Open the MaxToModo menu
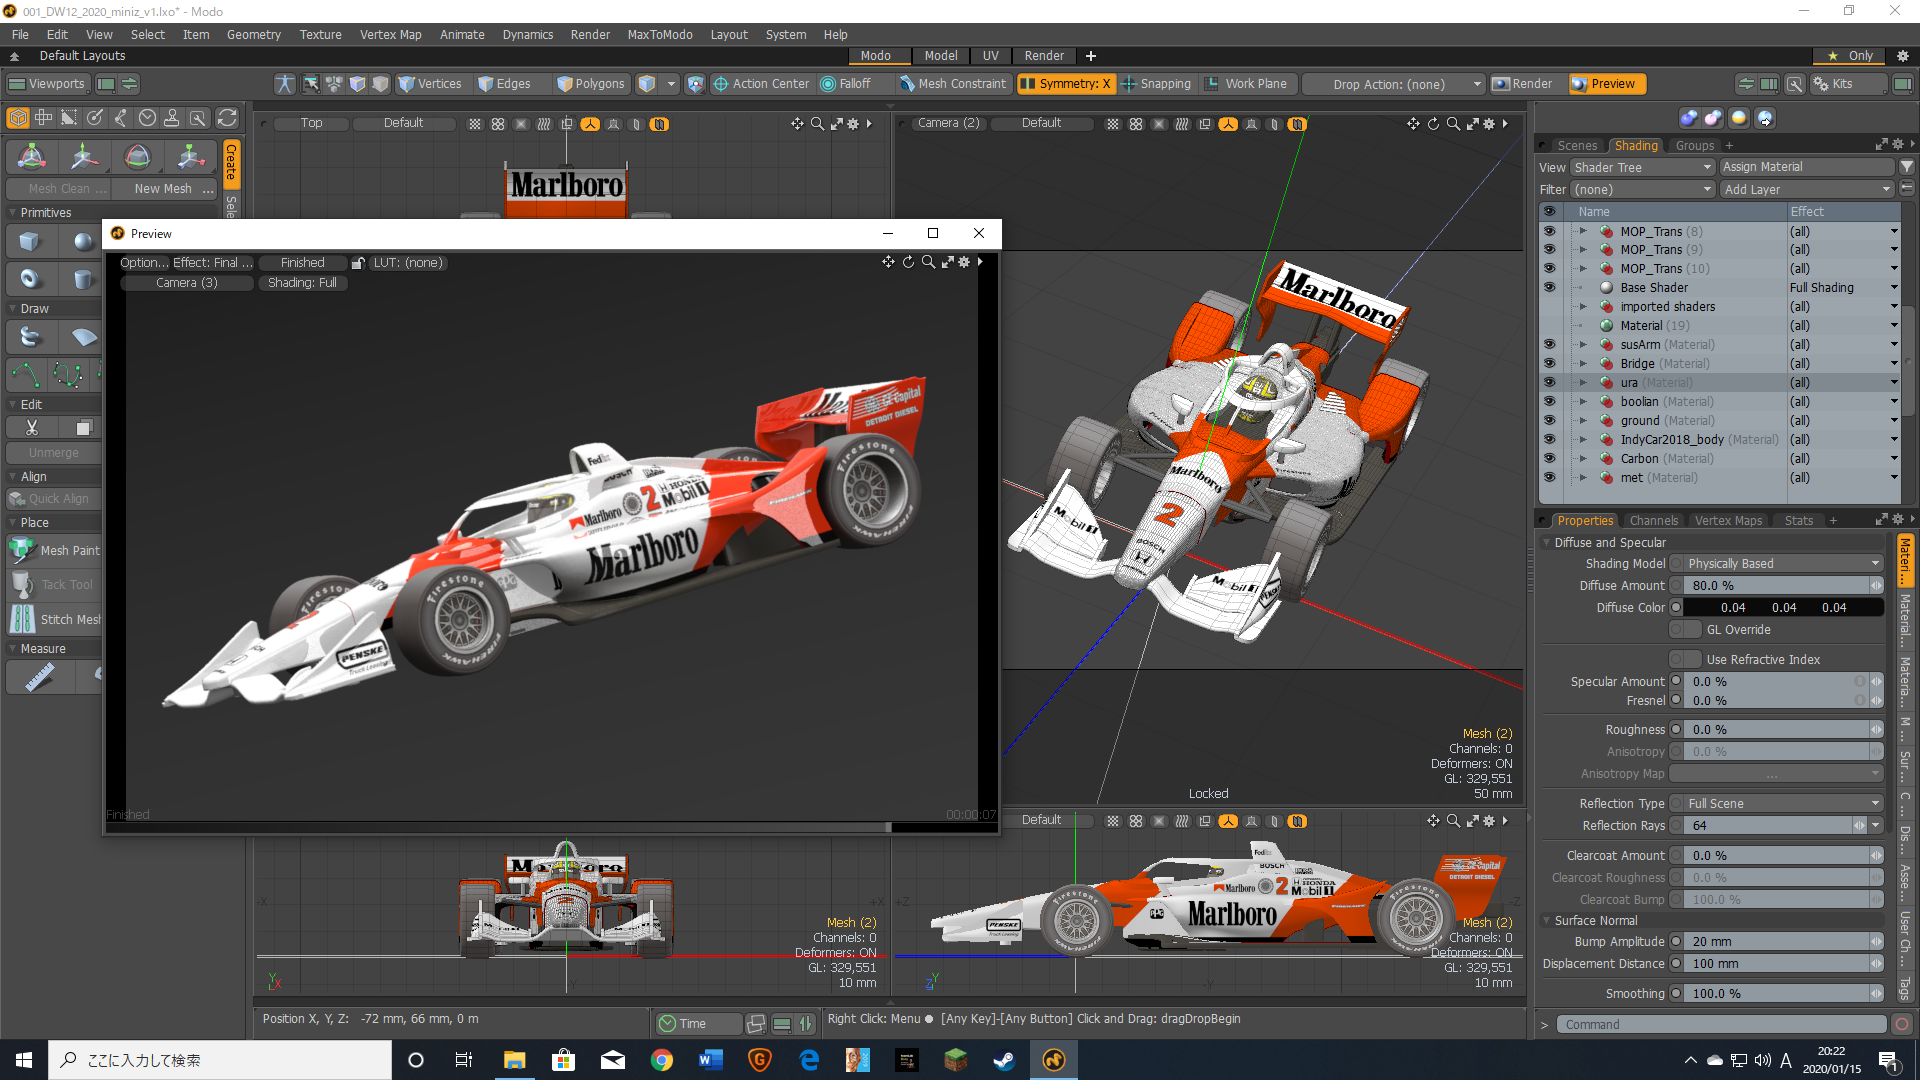The width and height of the screenshot is (1920, 1080). [660, 34]
